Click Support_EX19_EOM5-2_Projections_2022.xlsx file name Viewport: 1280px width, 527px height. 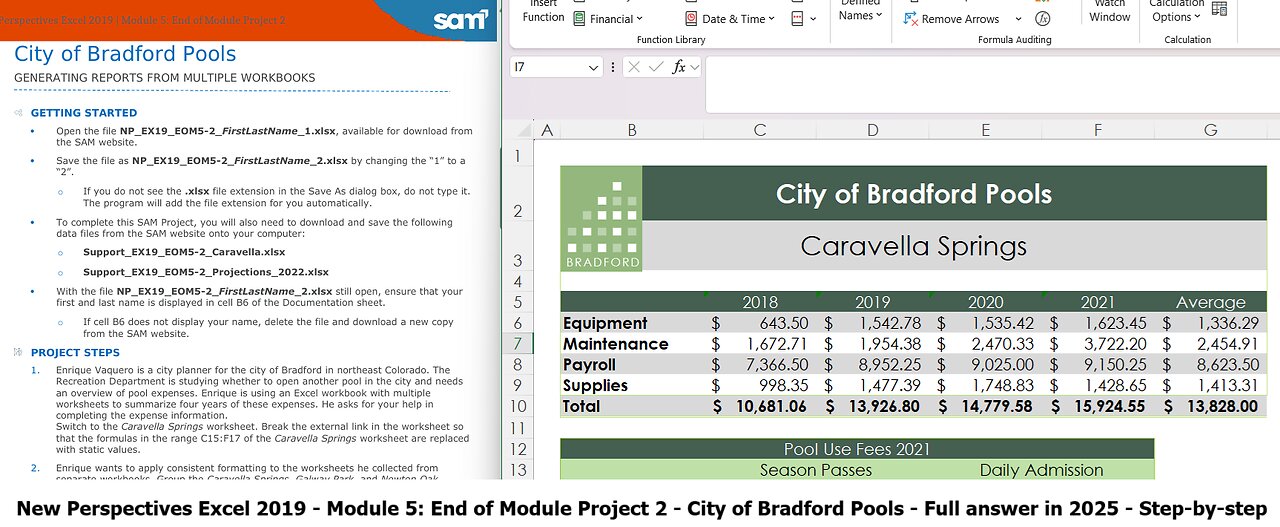[x=206, y=272]
